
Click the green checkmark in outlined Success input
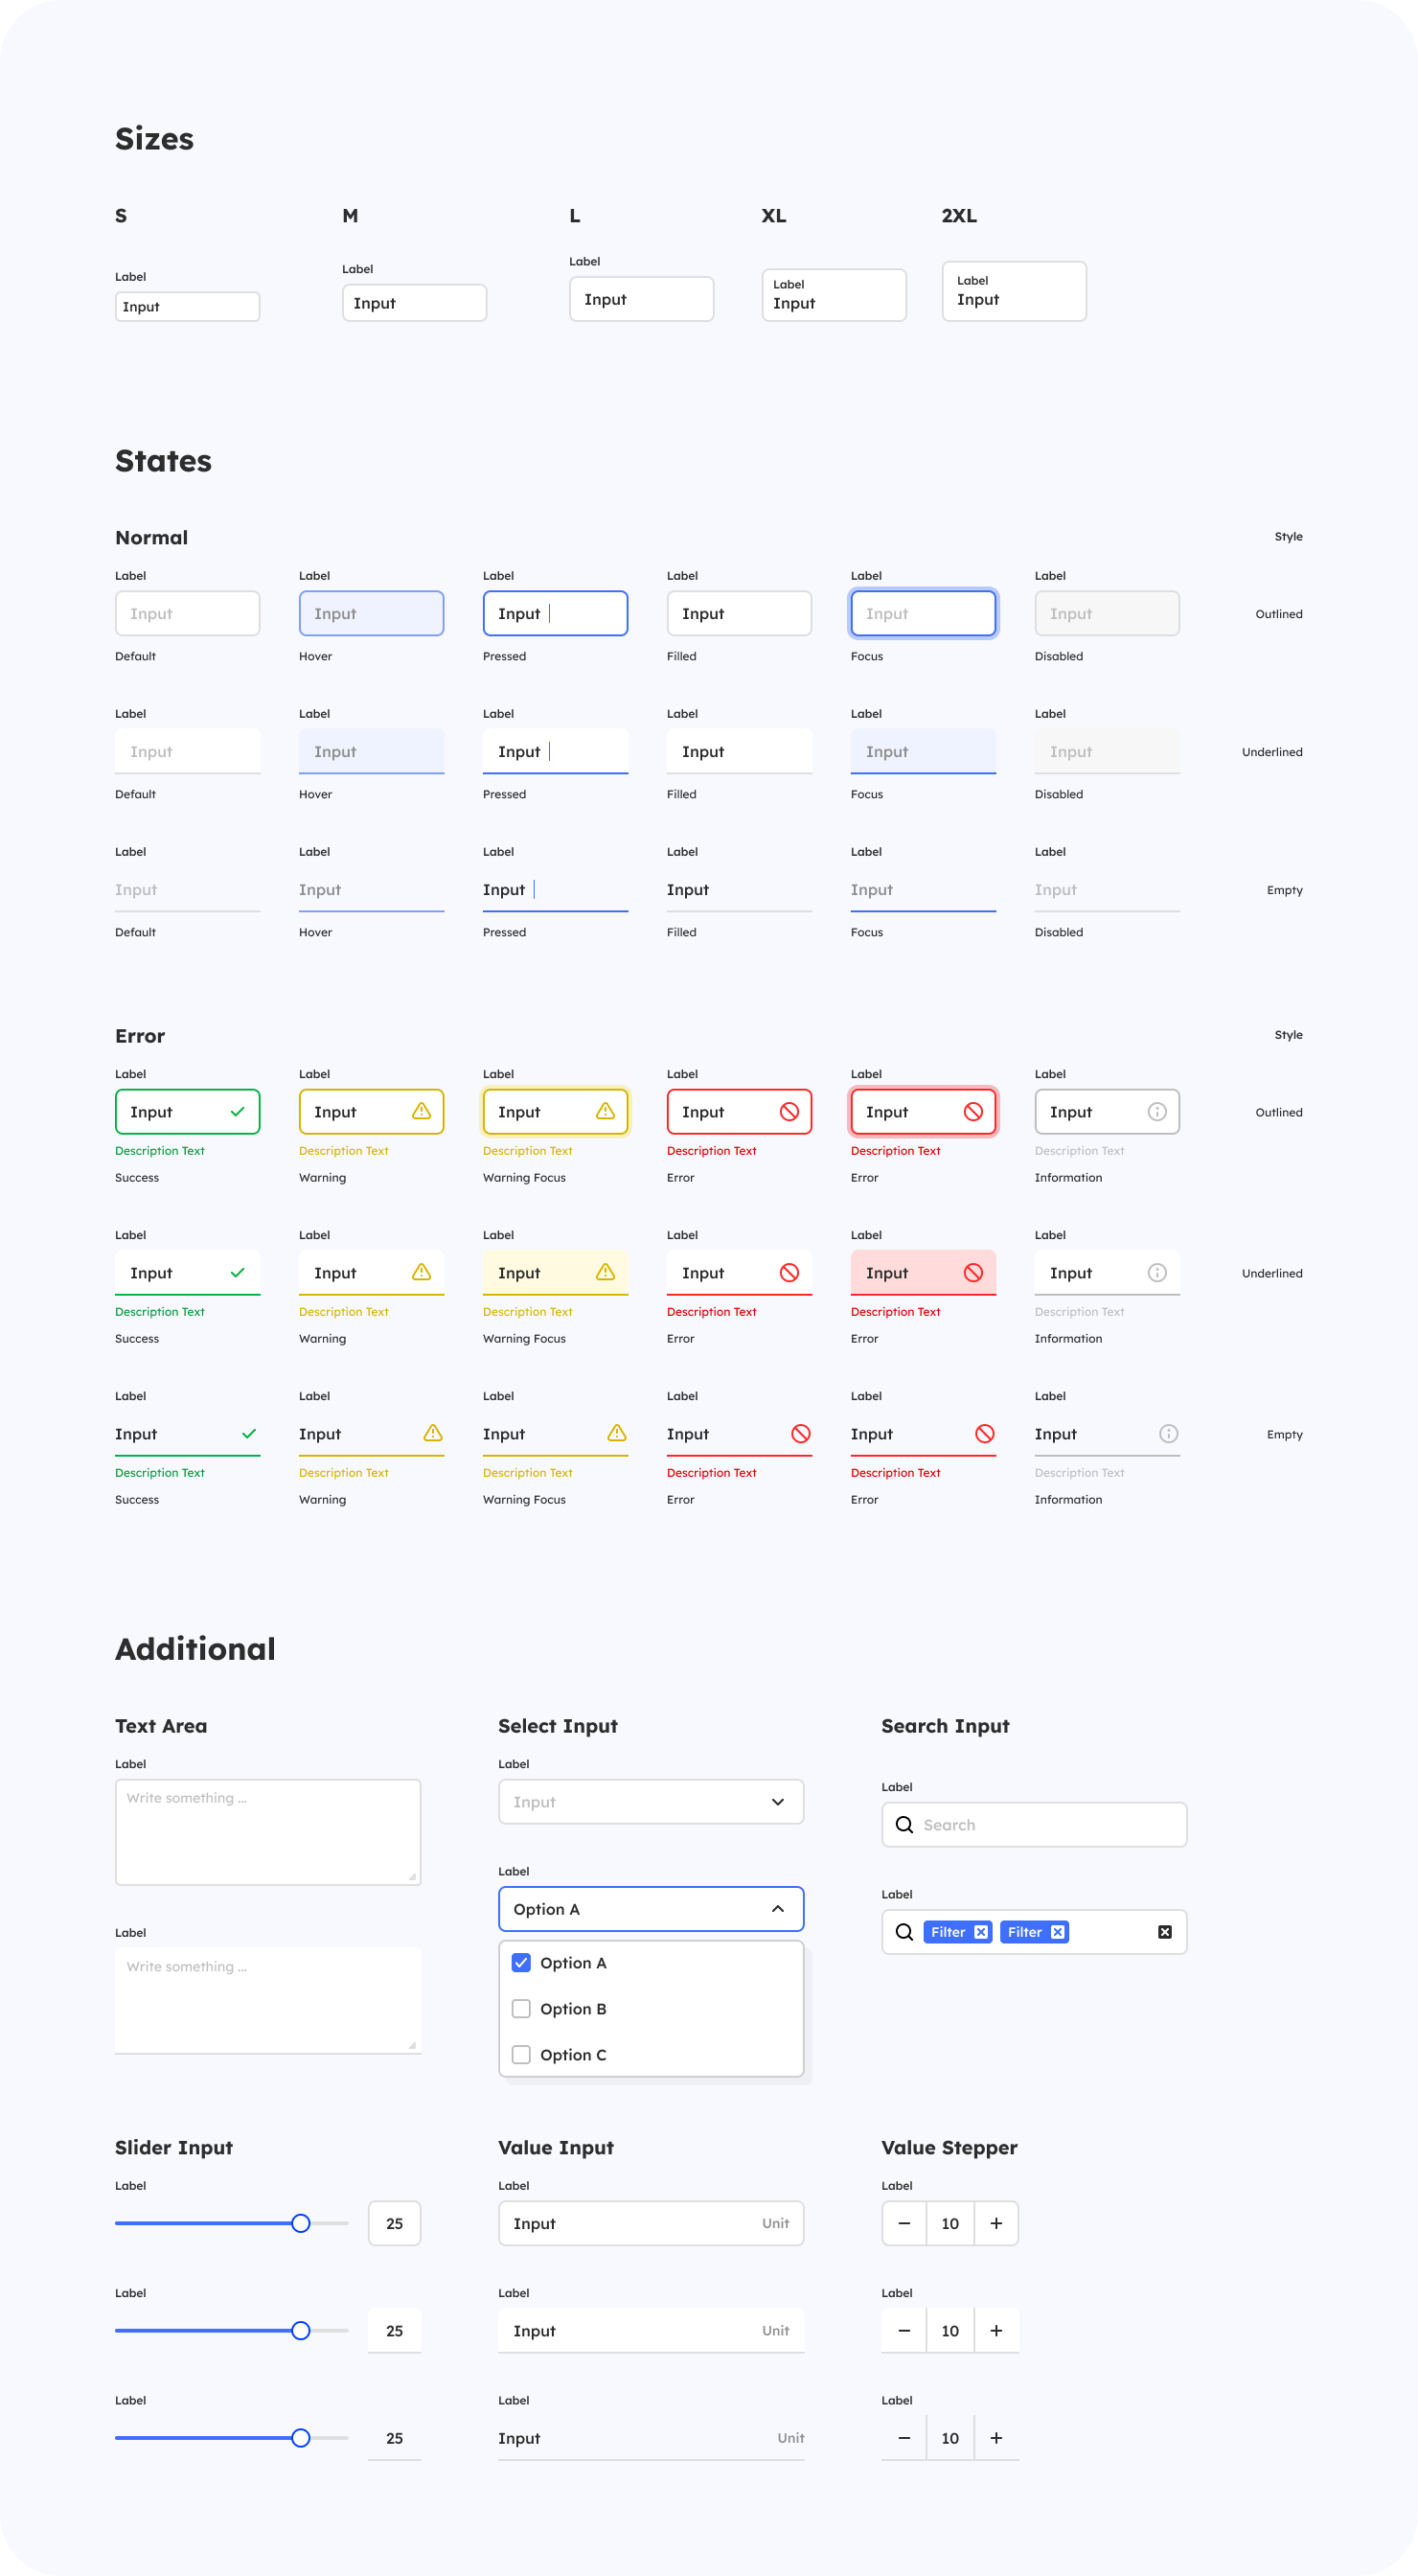pos(237,1111)
